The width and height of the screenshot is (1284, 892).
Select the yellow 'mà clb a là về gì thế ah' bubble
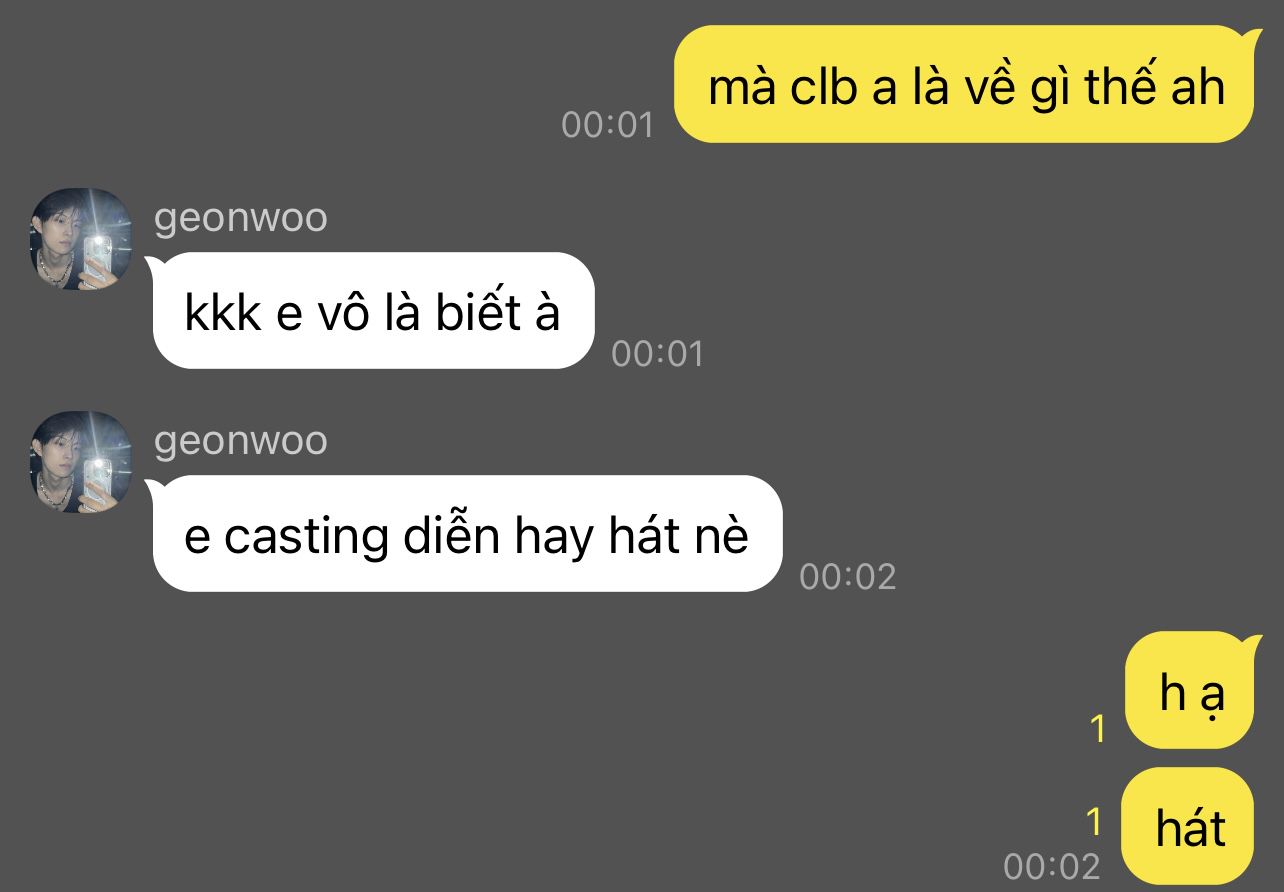965,84
